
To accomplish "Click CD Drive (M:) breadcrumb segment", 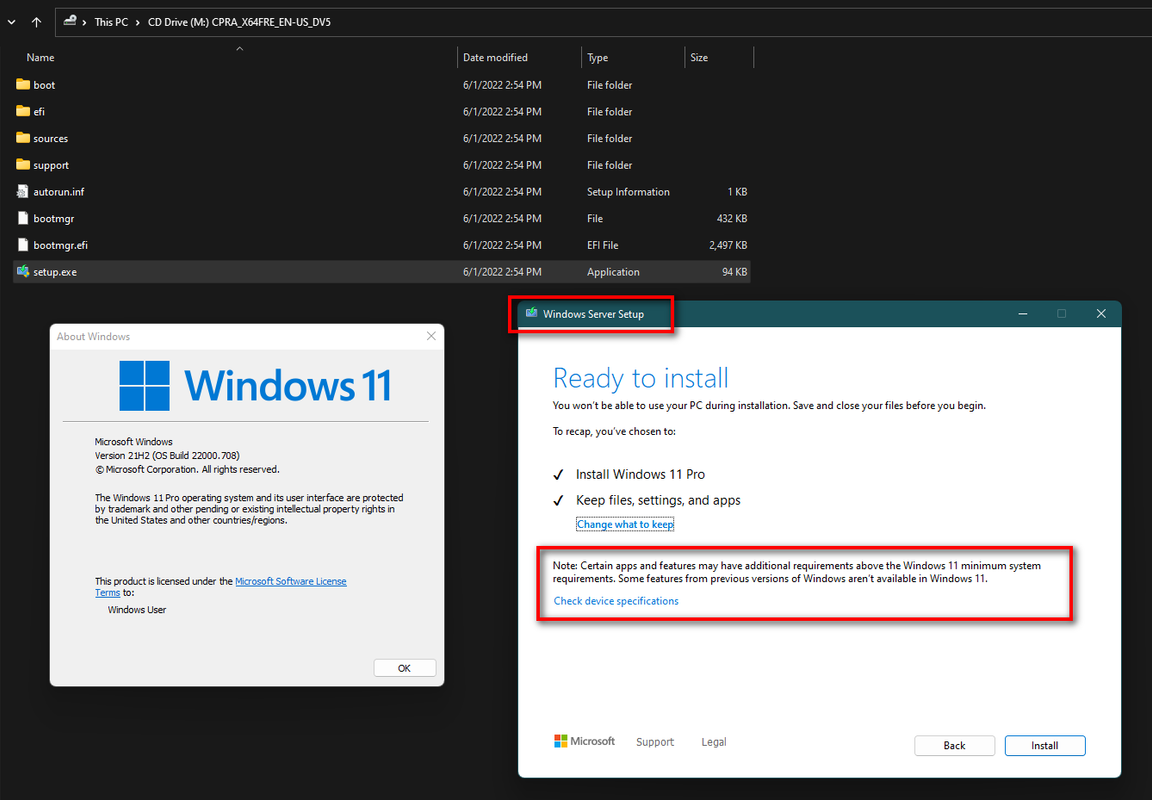I will (240, 22).
